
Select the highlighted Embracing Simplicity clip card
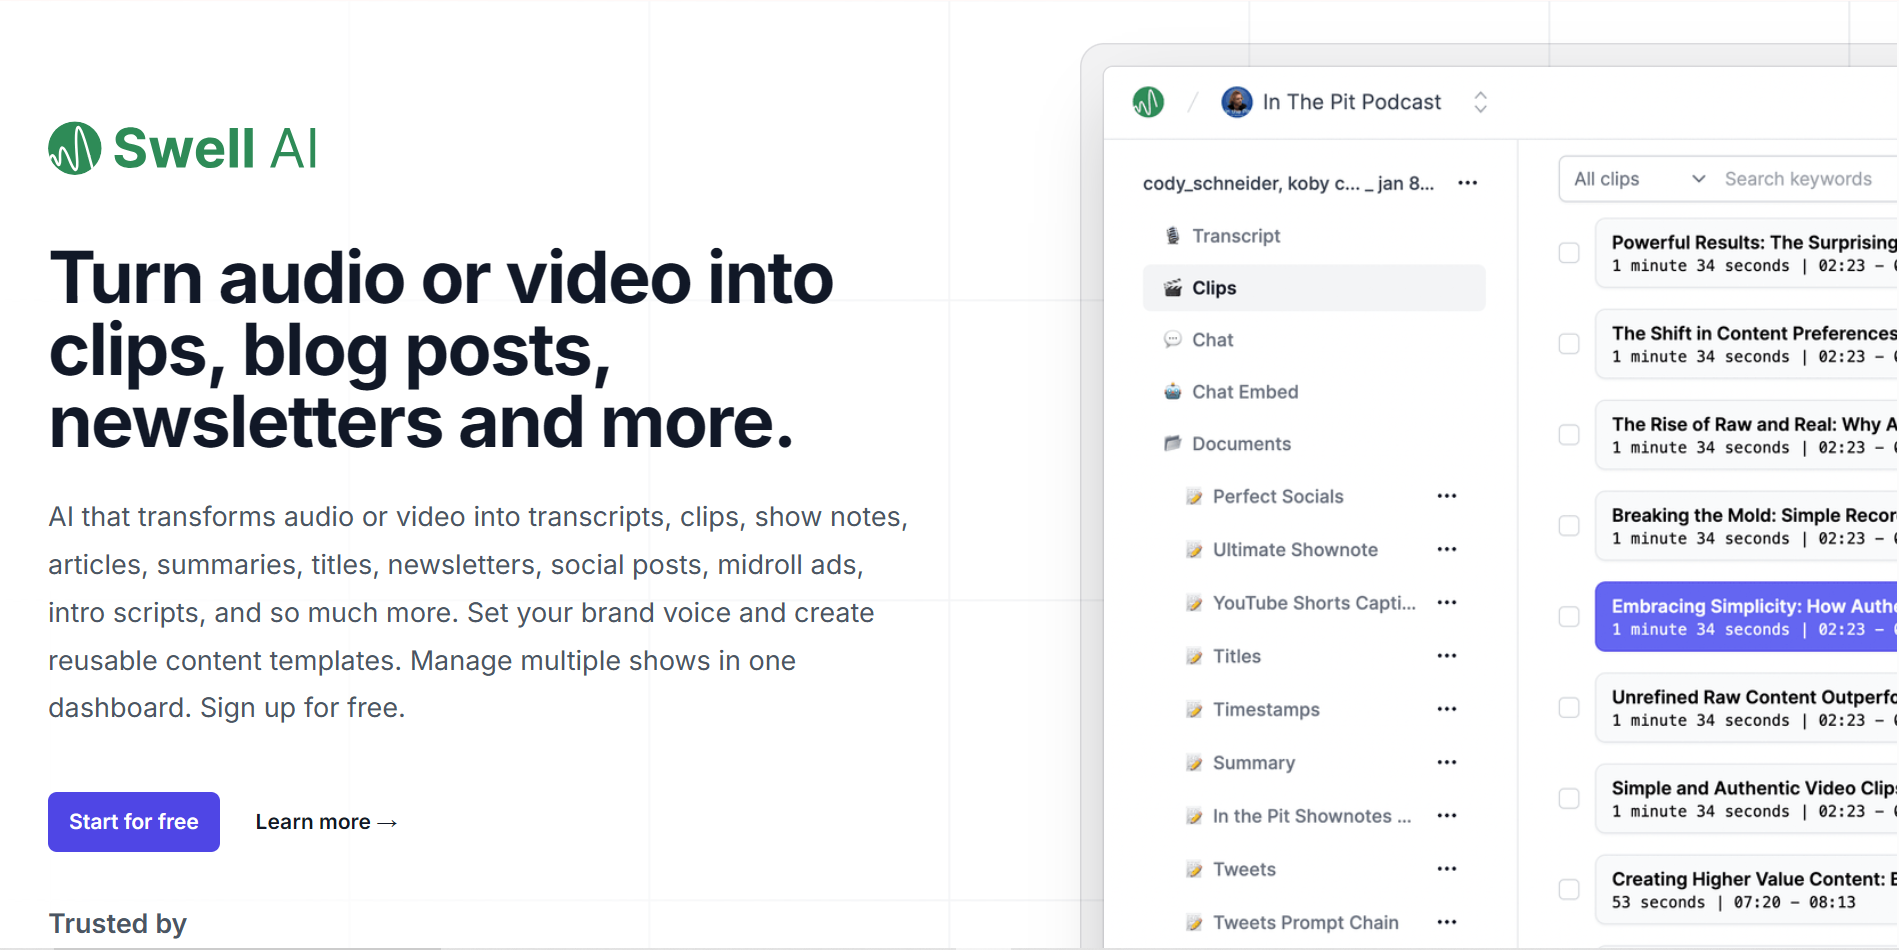[1747, 617]
